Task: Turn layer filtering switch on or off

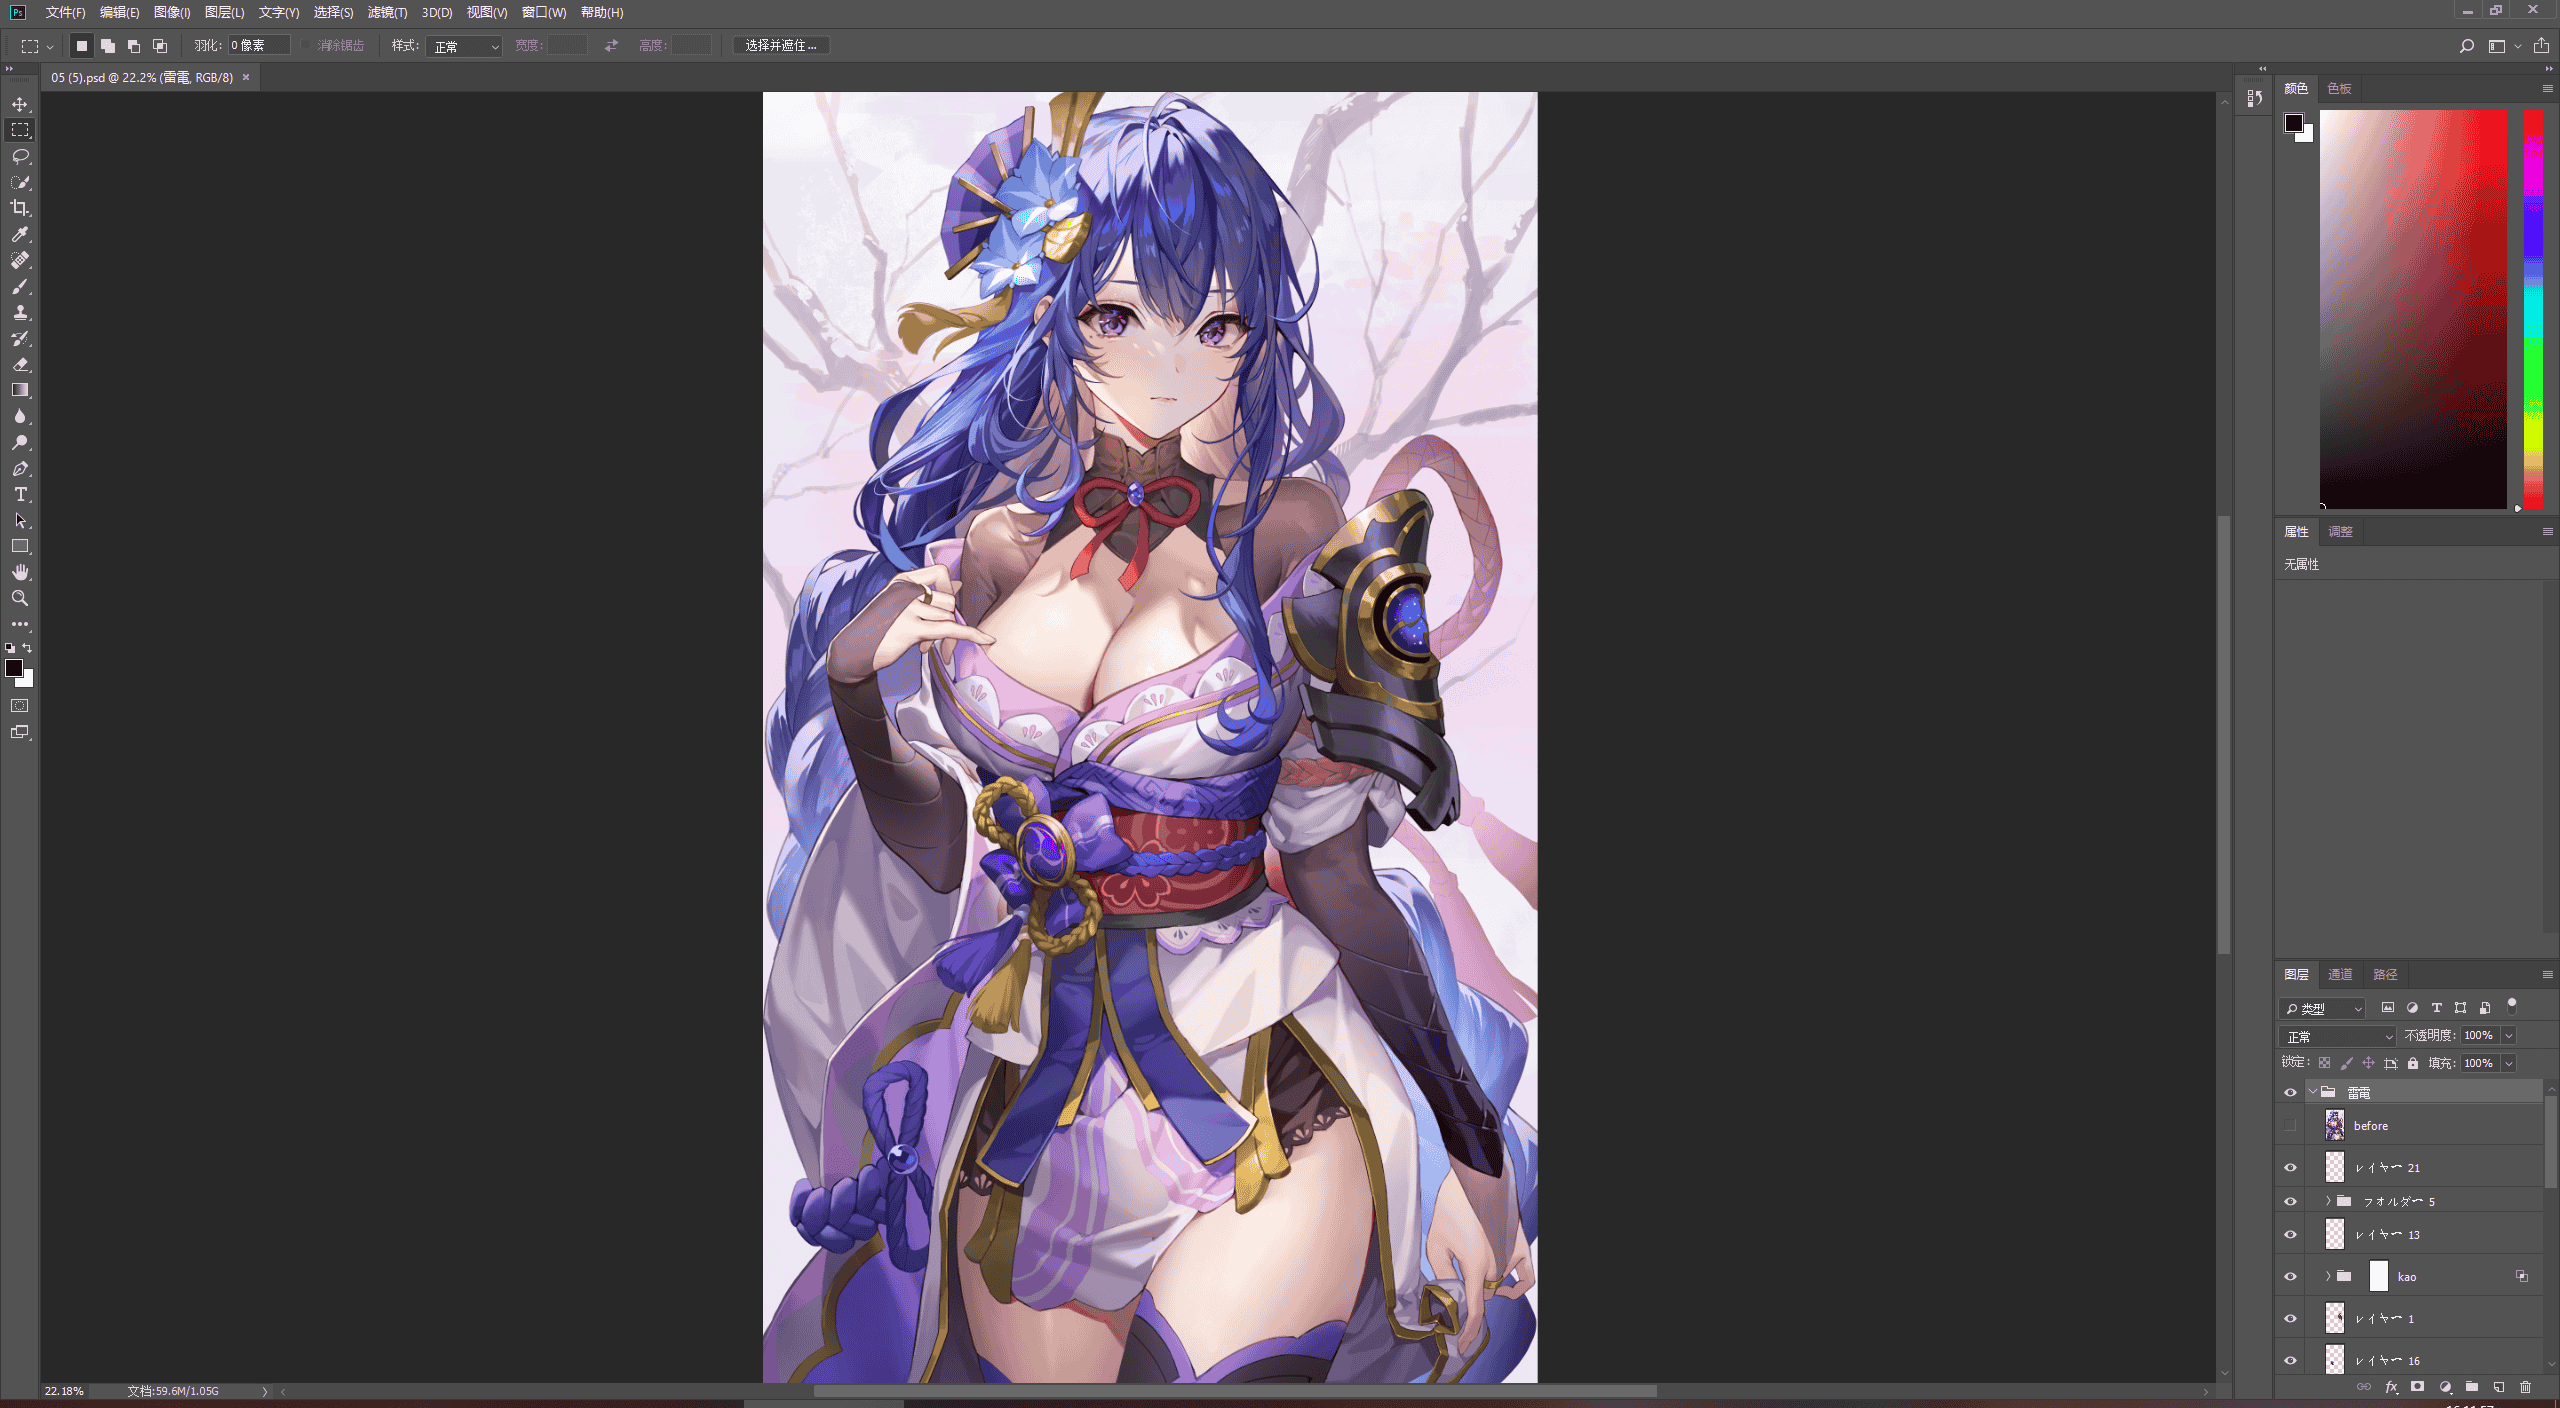Action: (x=2511, y=1006)
